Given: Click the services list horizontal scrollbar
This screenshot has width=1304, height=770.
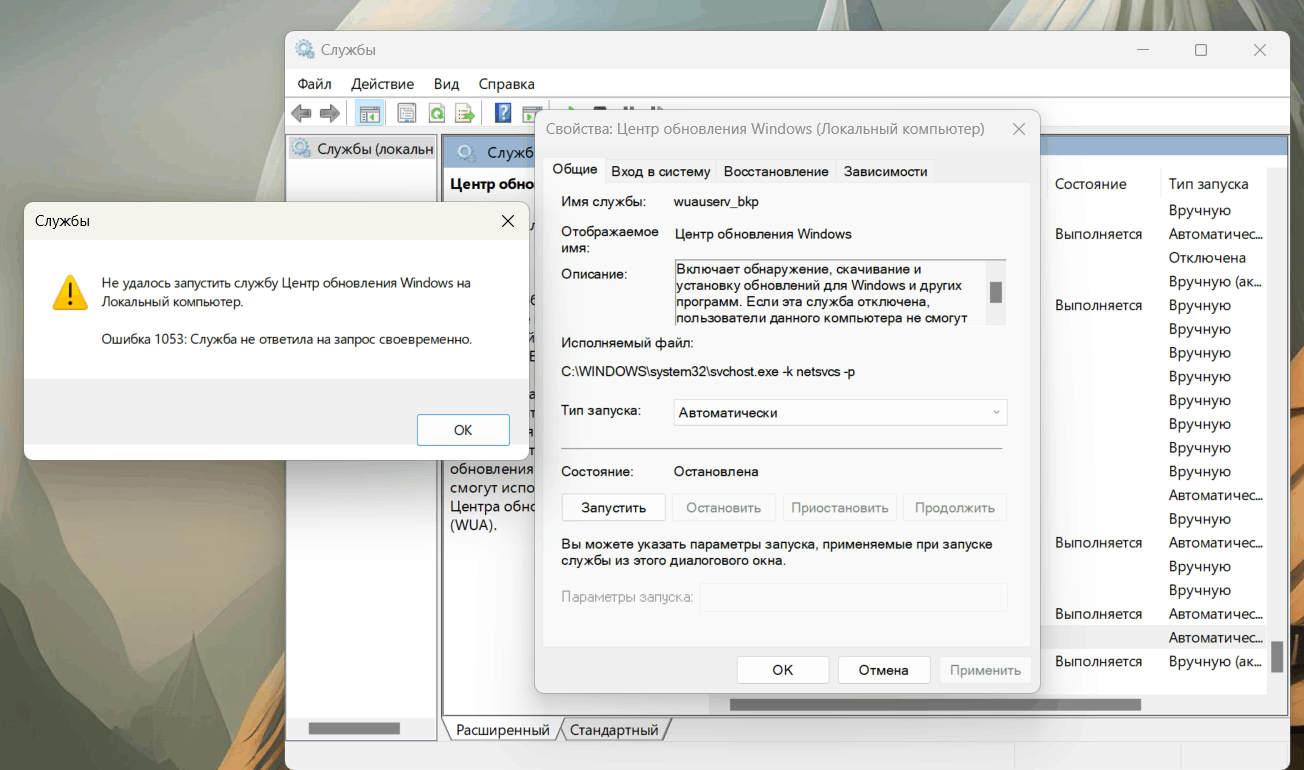Looking at the screenshot, I should click(935, 704).
